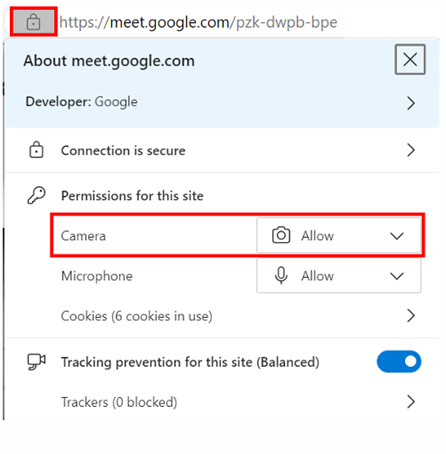446x454 pixels.
Task: Open Trackers (0 blocked) entry
Action: [x=119, y=402]
